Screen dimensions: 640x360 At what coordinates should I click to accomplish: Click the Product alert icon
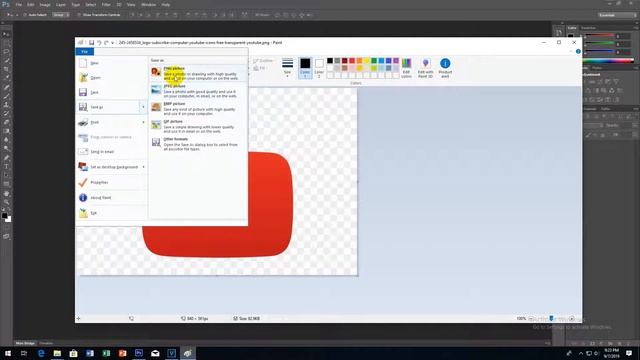point(445,67)
